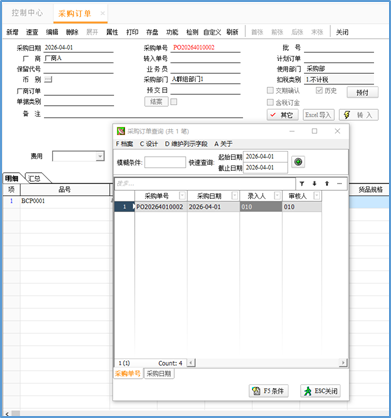Click 属性 in the toolbar
Viewport: 391px width, 418px height.
point(112,32)
